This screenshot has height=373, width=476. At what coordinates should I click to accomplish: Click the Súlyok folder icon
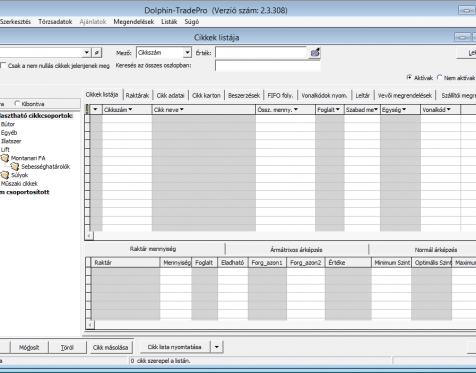(5, 175)
